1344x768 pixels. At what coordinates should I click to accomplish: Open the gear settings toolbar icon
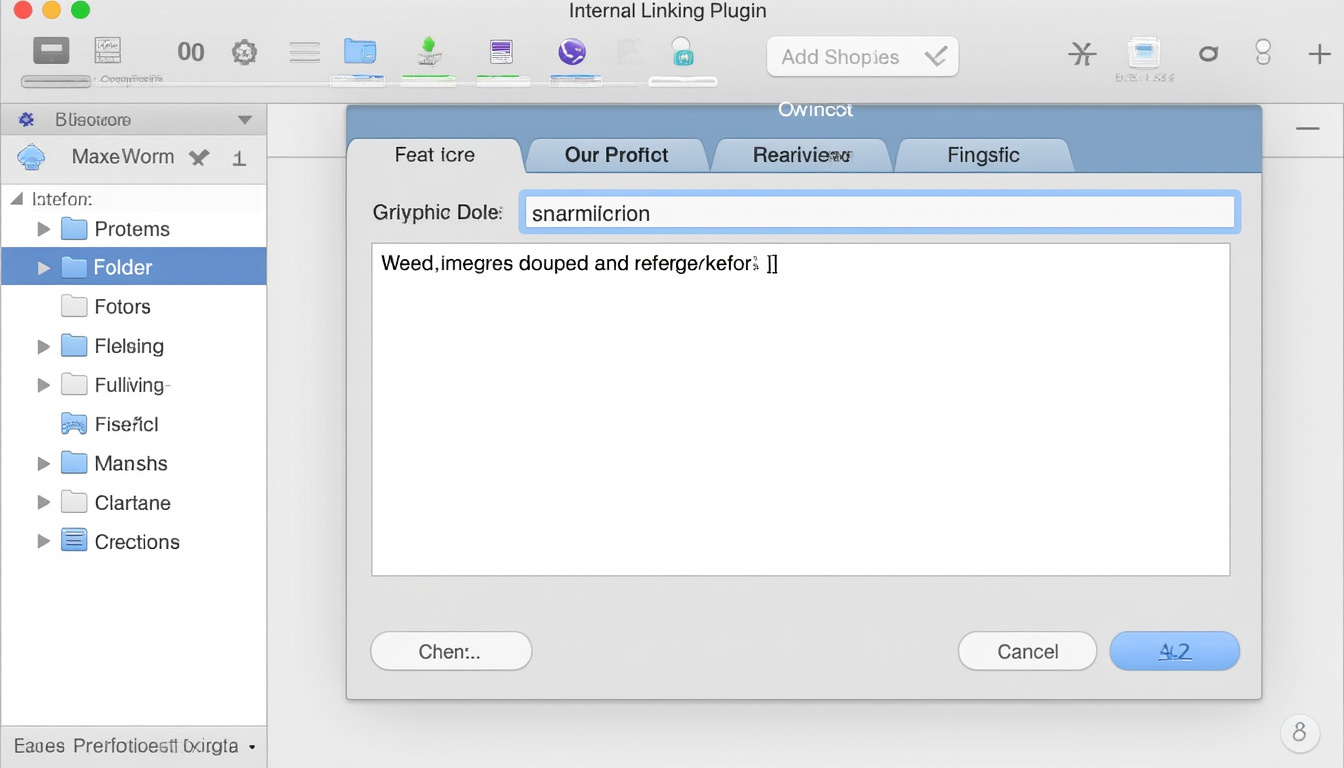coord(245,52)
